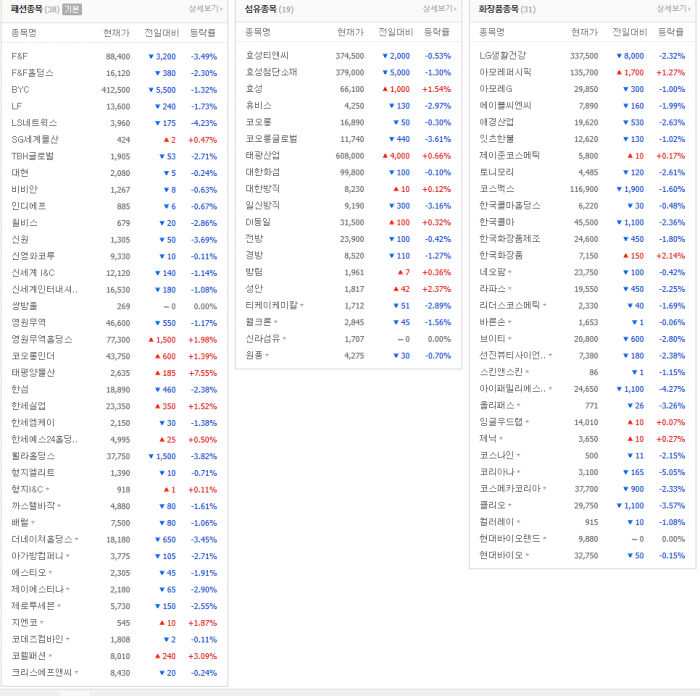Open the 한국화장품제조 stock link
Viewport: 700px width, 696px height.
[x=509, y=239]
